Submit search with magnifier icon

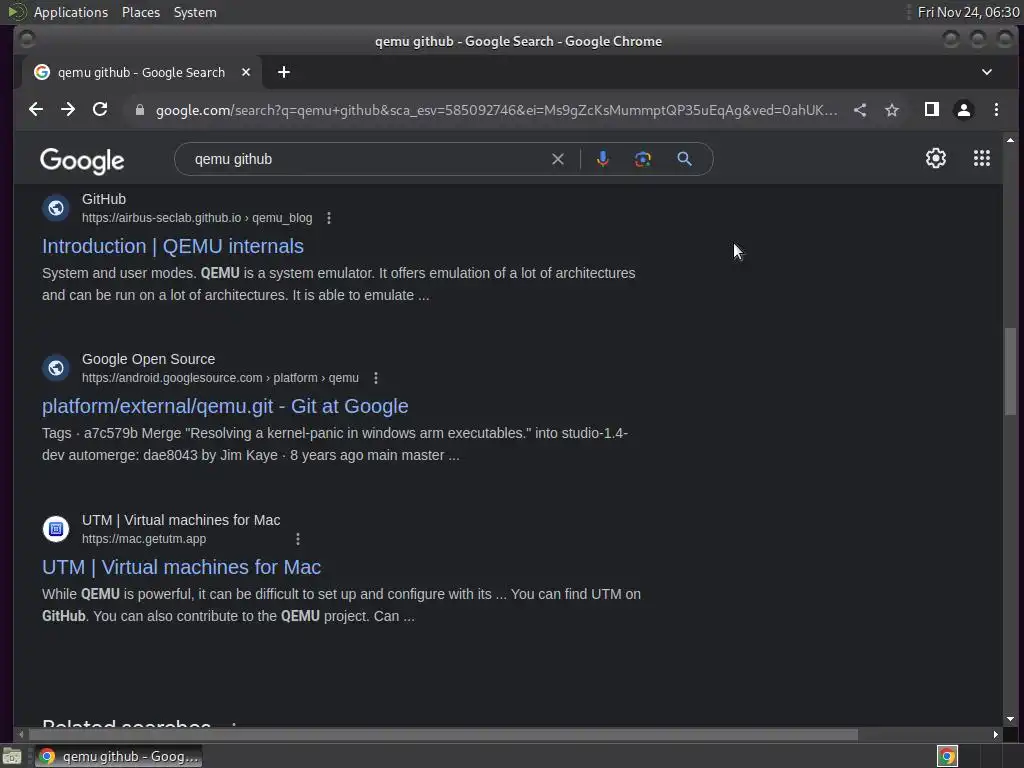tap(684, 159)
